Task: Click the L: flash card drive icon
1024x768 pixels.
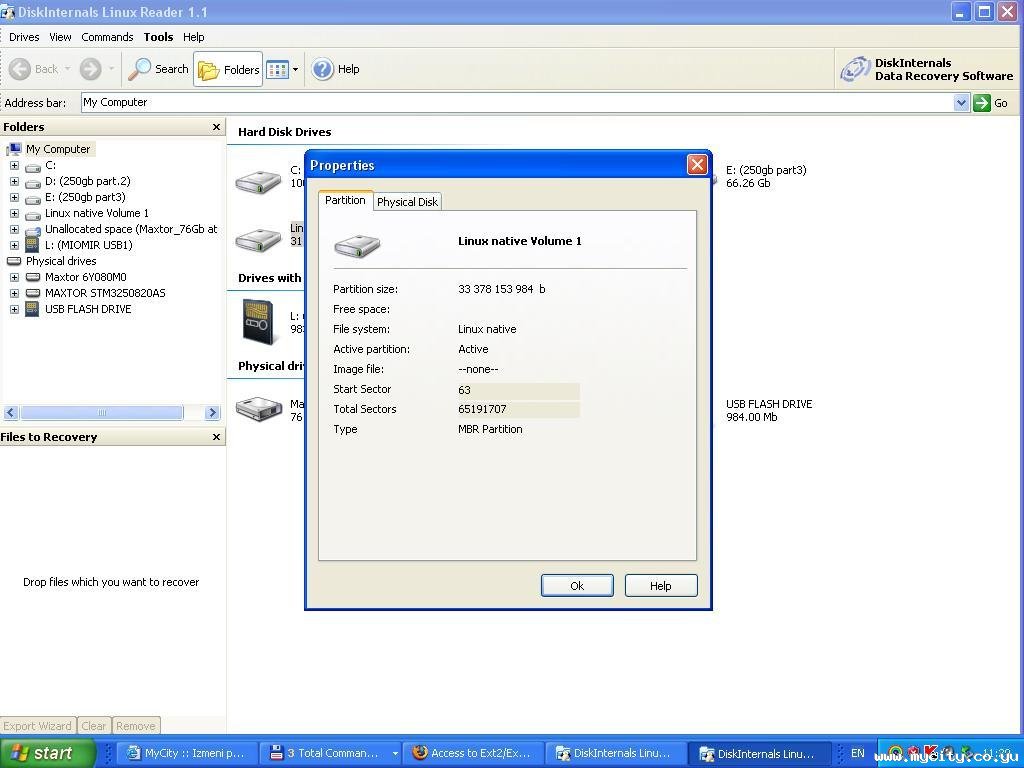Action: point(258,322)
